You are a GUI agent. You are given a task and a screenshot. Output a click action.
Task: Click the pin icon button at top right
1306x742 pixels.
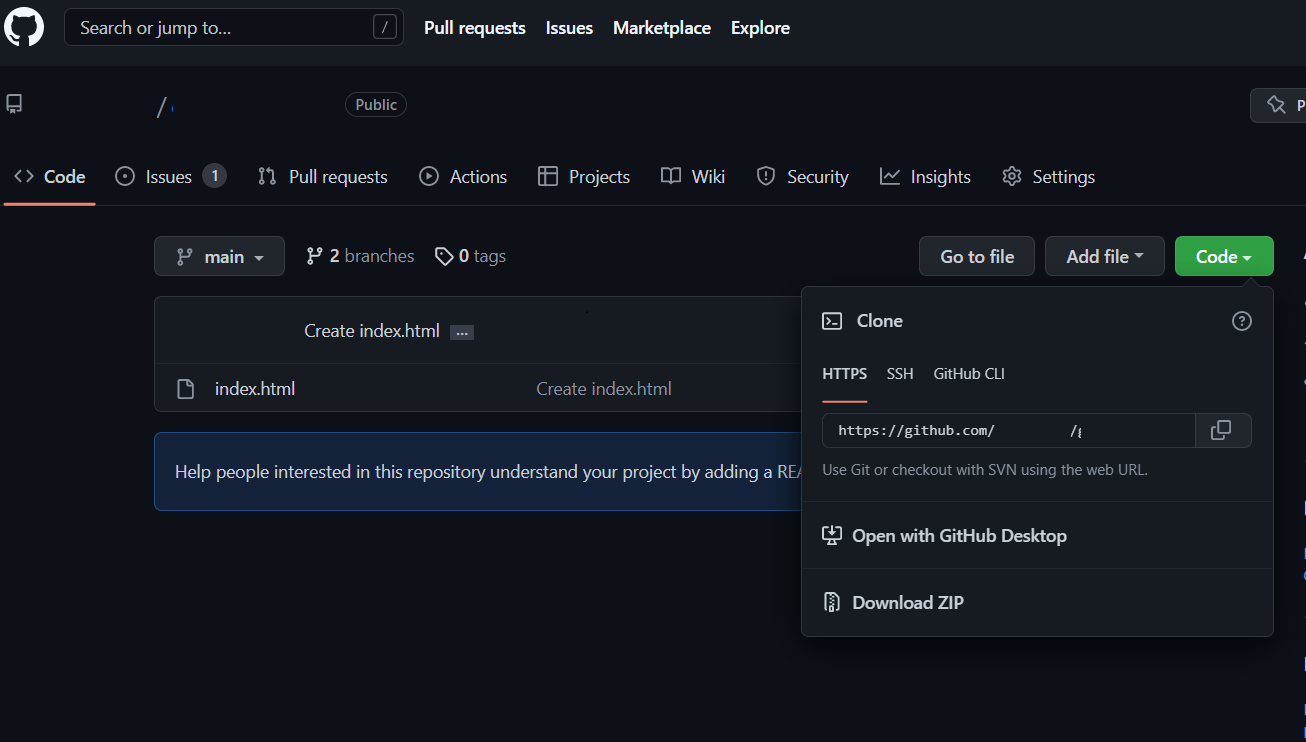[1278, 105]
